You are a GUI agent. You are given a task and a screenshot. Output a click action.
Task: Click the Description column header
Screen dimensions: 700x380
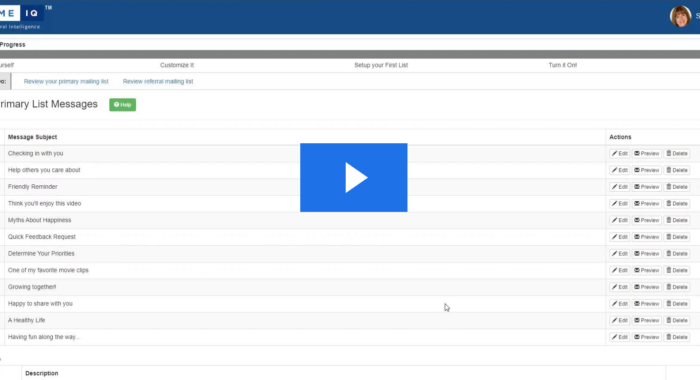click(x=42, y=373)
